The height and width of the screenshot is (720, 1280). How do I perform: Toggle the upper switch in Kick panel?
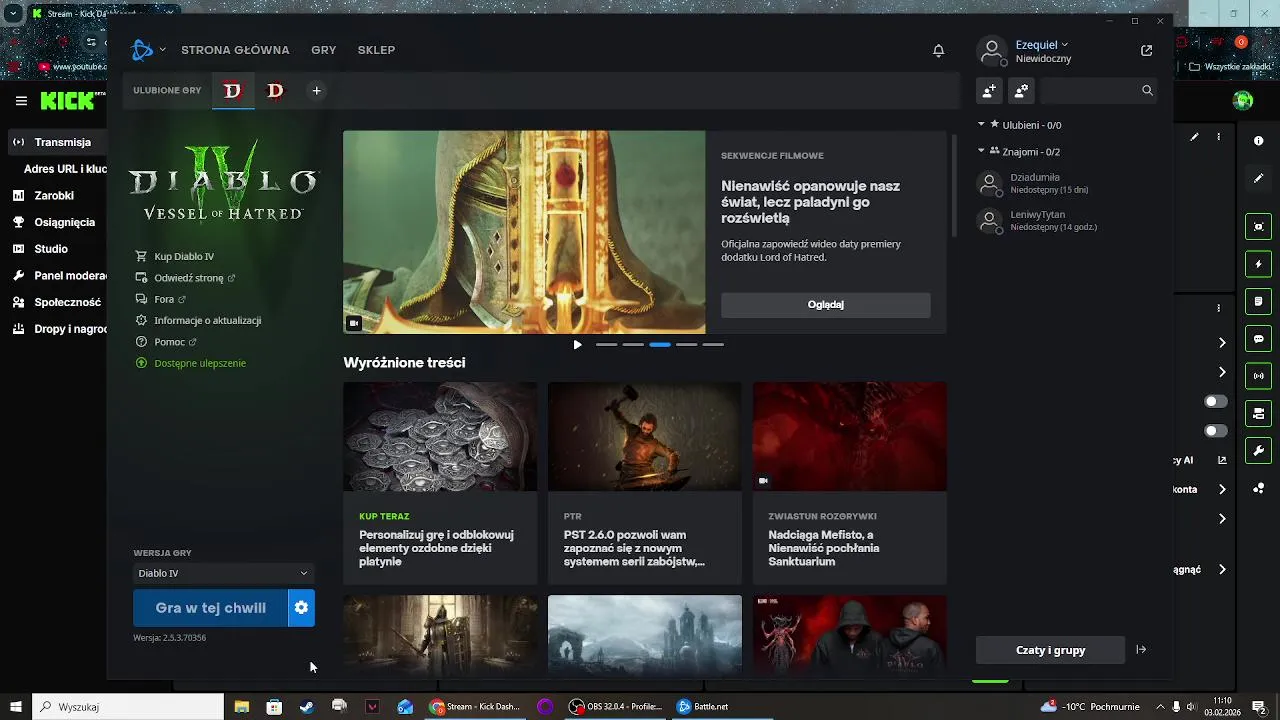[x=1216, y=402]
